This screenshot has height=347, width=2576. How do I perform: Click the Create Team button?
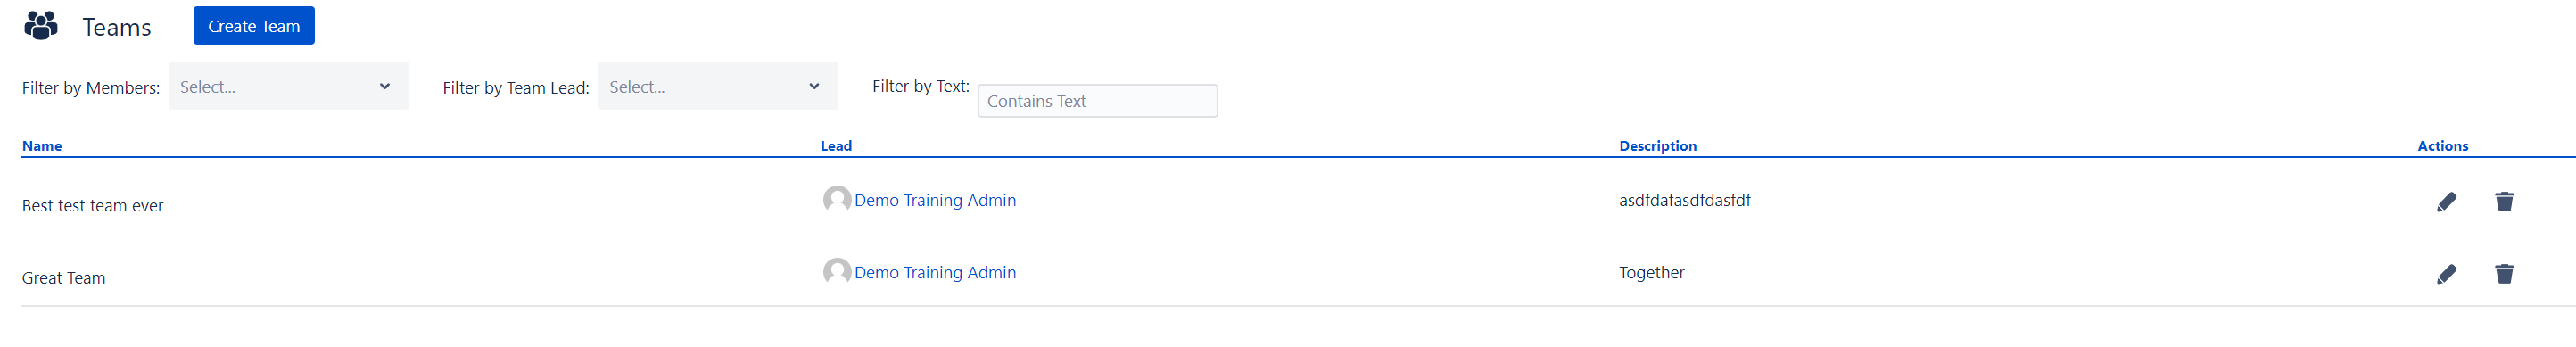[x=254, y=26]
